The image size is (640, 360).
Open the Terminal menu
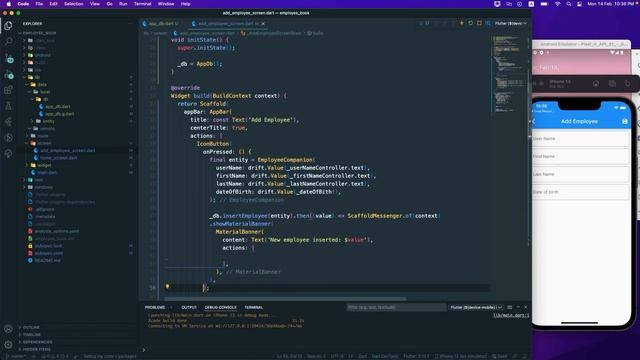point(142,4)
